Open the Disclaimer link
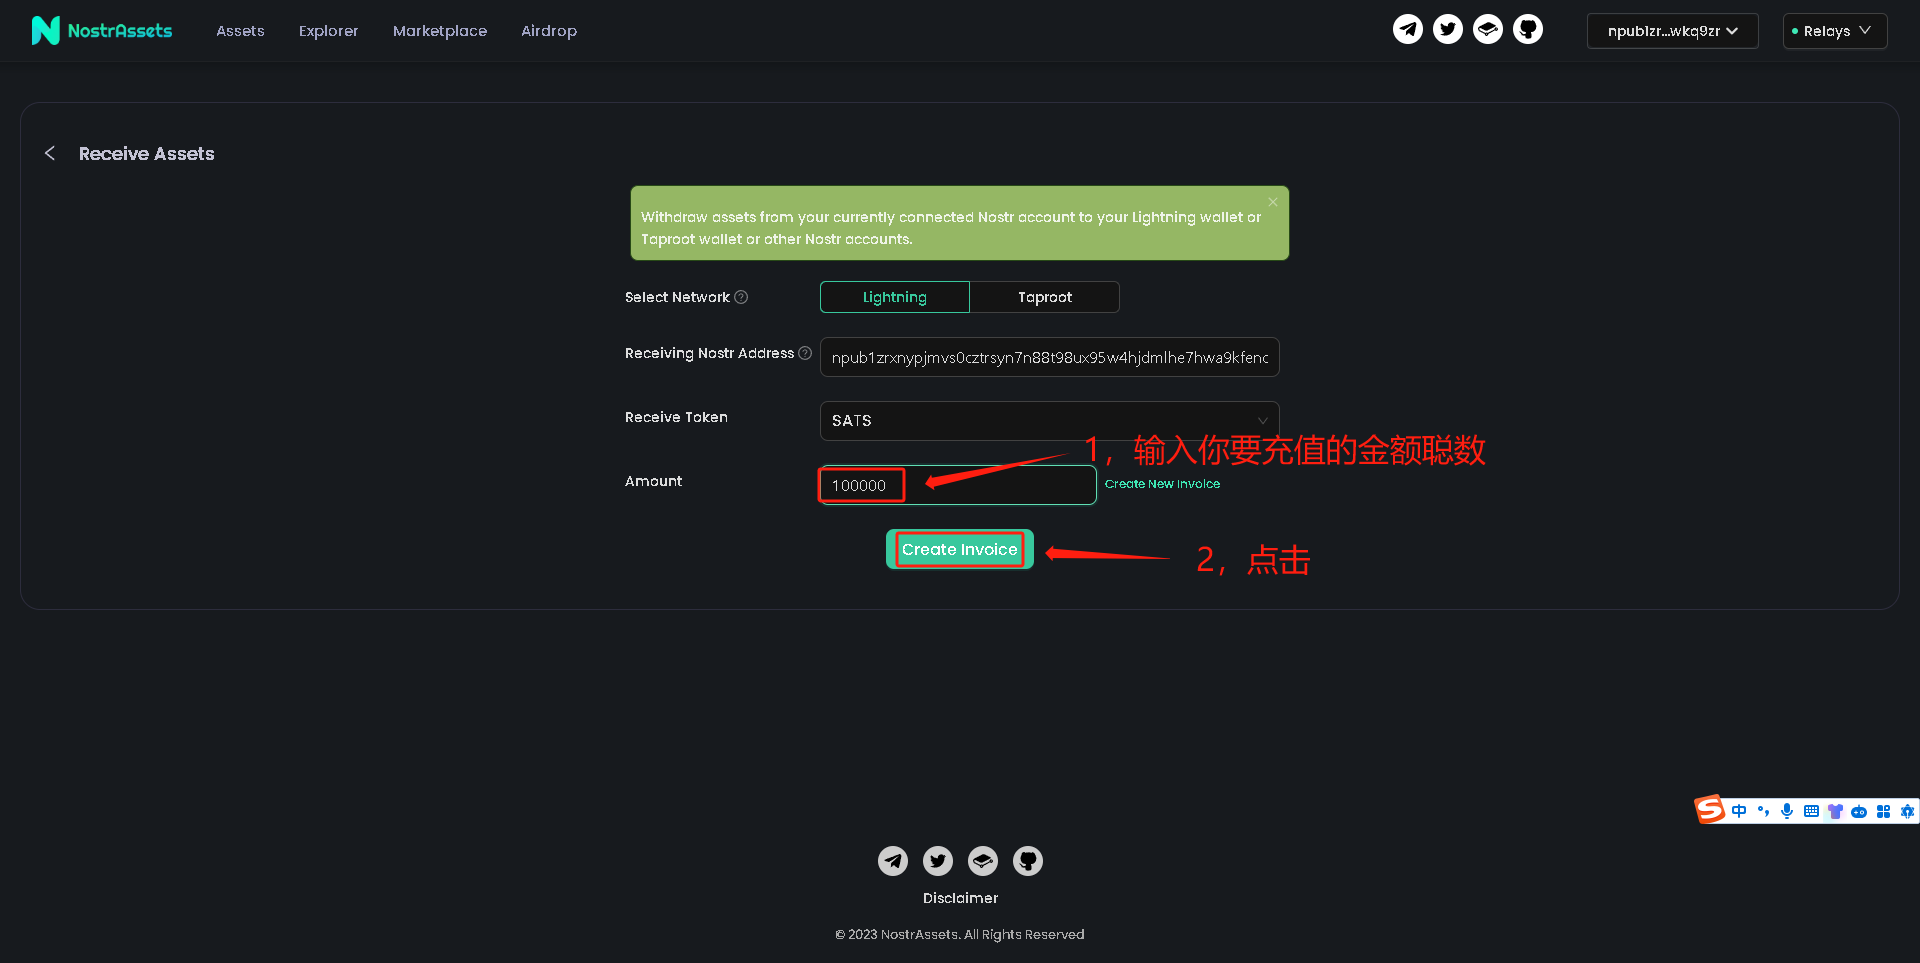This screenshot has height=963, width=1920. tap(960, 898)
